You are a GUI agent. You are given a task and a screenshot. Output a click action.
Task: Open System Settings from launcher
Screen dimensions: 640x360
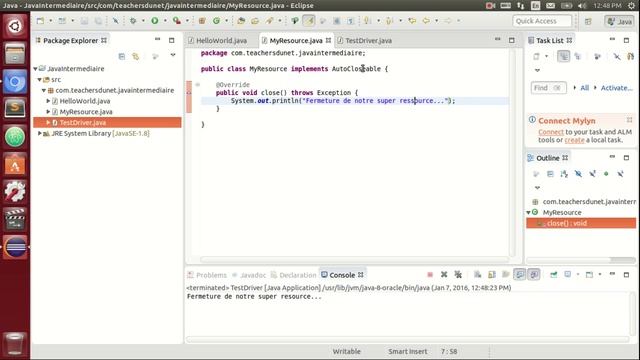pos(15,191)
